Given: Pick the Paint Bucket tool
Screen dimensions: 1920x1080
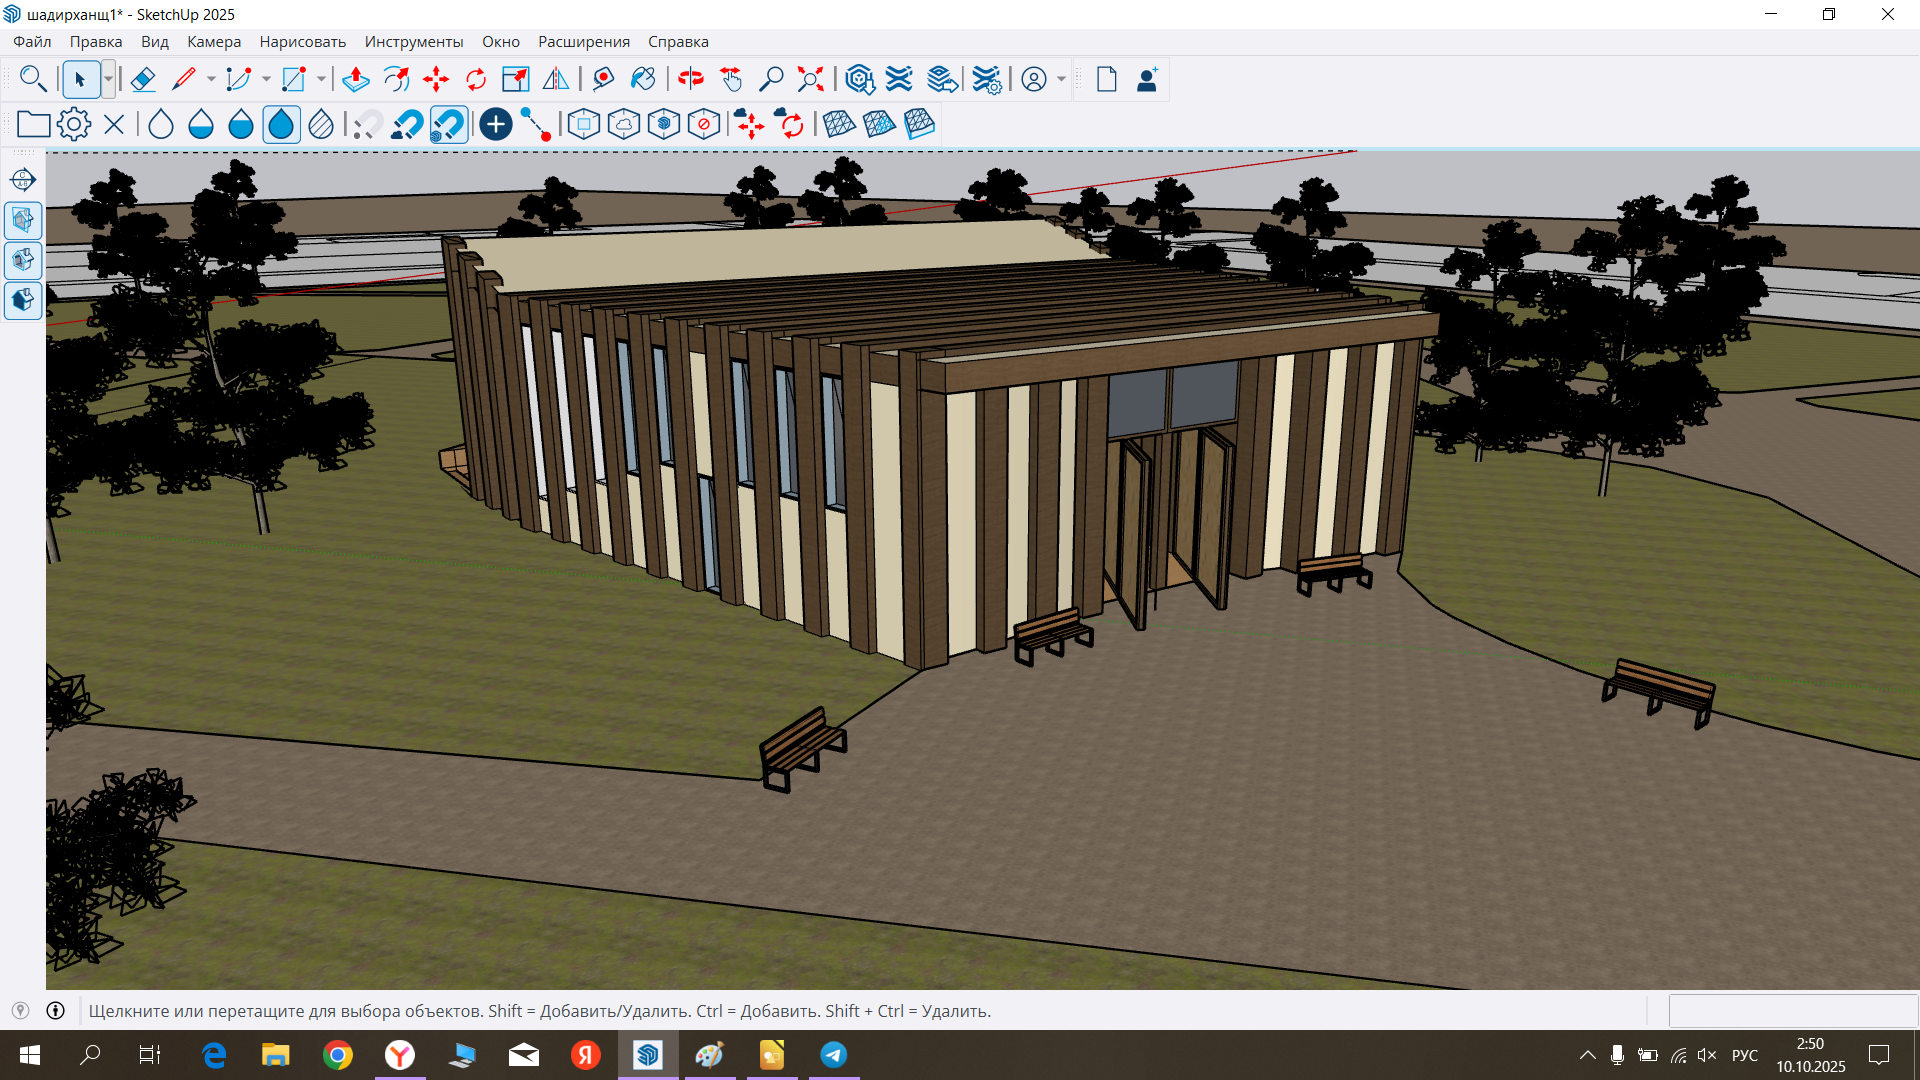Looking at the screenshot, I should [x=643, y=79].
